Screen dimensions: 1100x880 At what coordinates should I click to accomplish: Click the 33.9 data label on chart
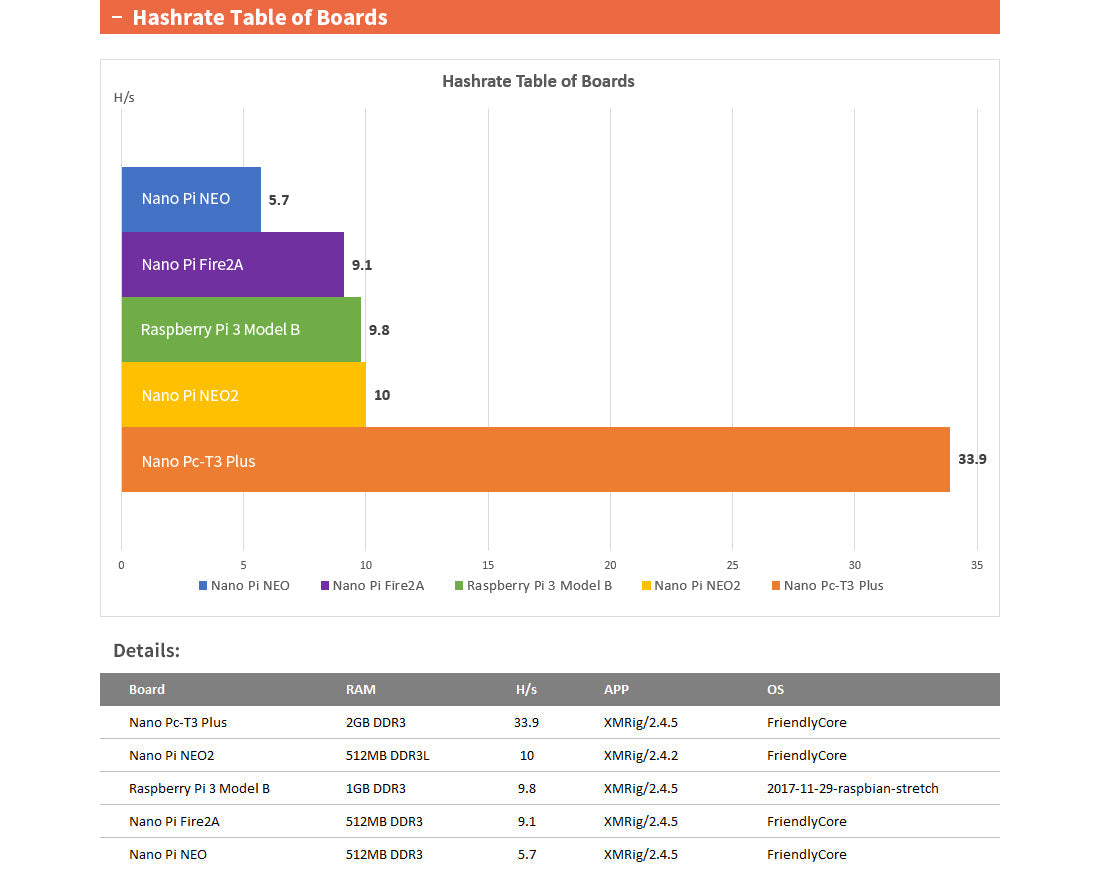pyautogui.click(x=972, y=460)
